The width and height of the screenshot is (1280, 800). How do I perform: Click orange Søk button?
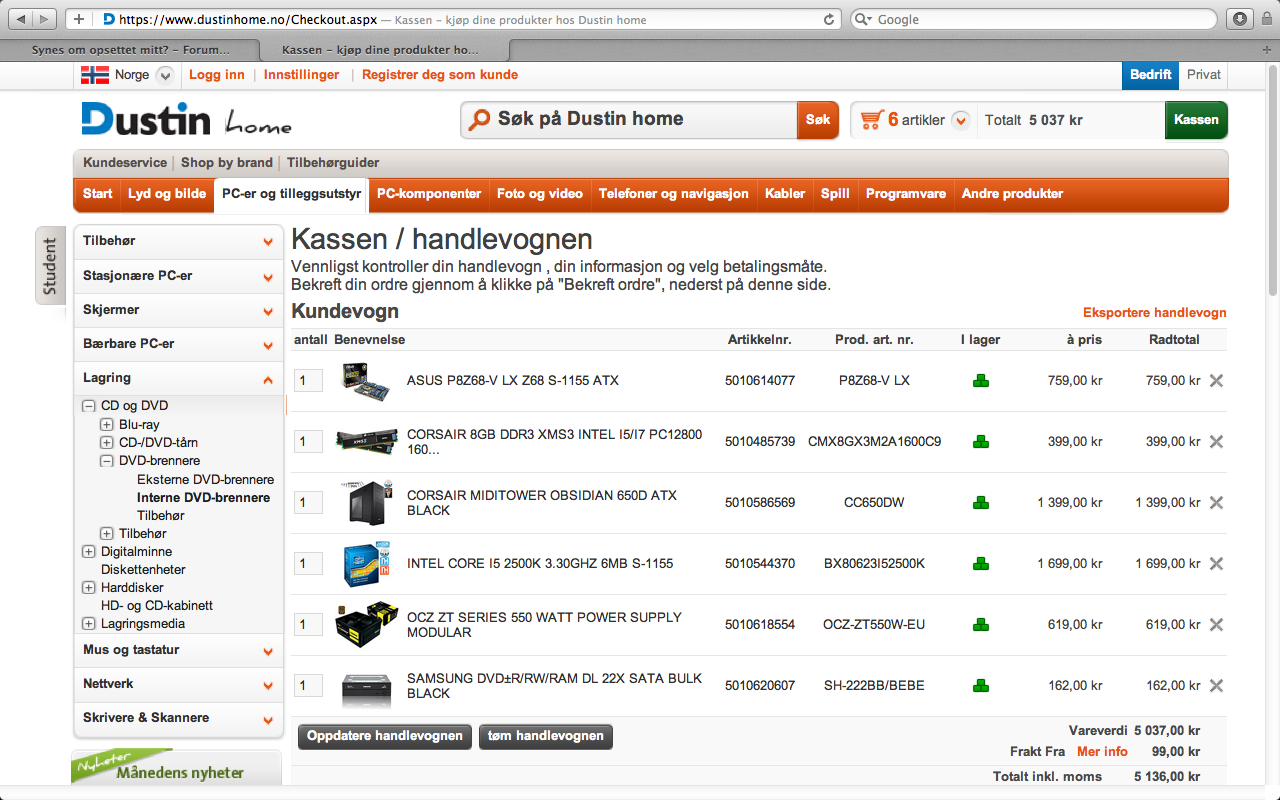click(x=818, y=120)
